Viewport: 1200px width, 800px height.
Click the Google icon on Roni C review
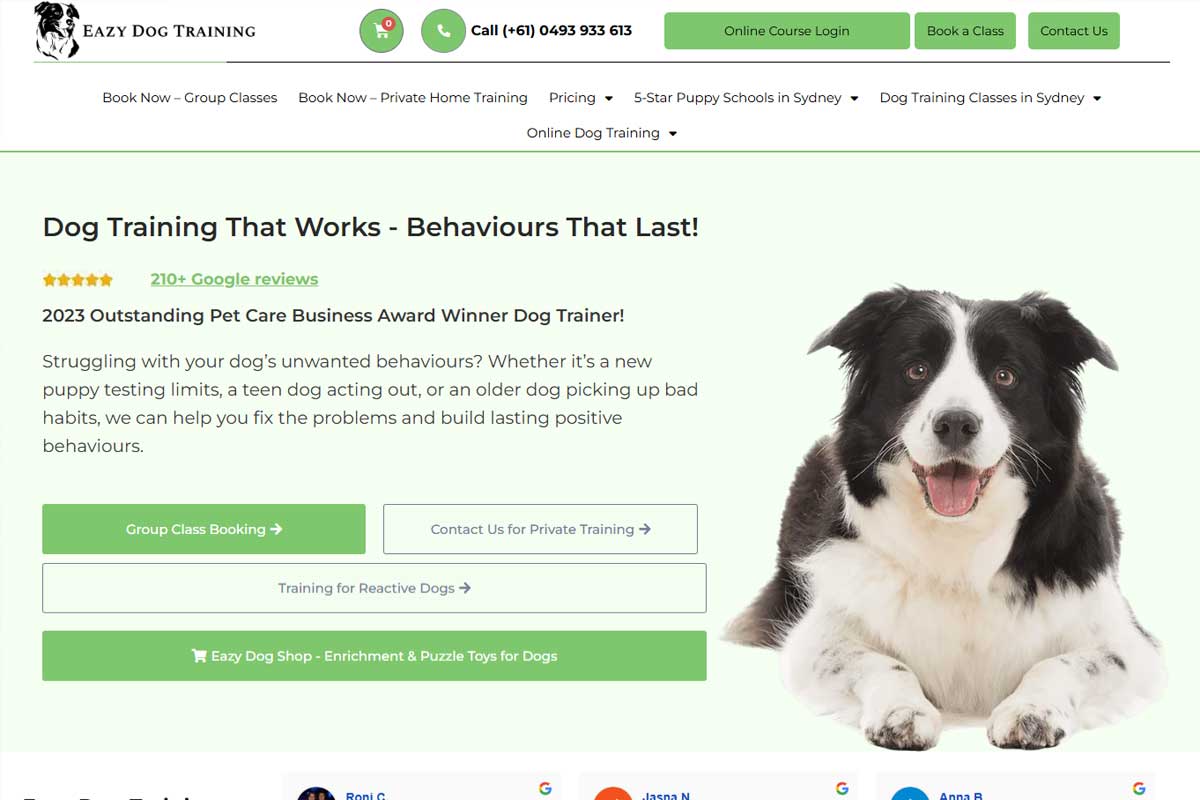point(545,788)
